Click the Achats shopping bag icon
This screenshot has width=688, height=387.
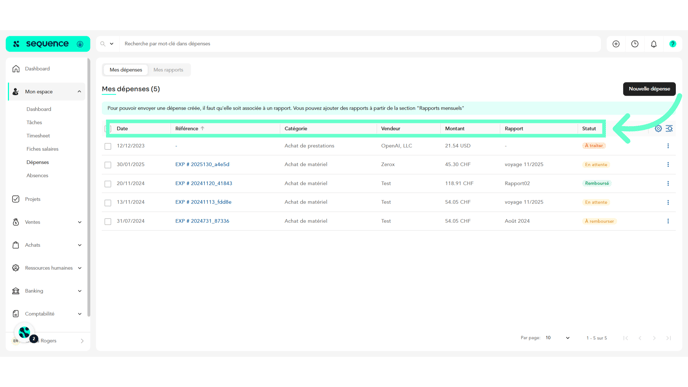point(16,245)
